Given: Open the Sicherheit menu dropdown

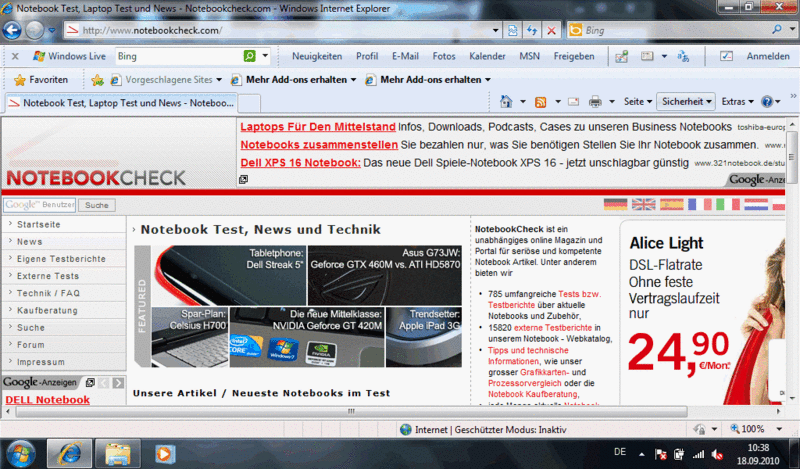Looking at the screenshot, I should [686, 102].
